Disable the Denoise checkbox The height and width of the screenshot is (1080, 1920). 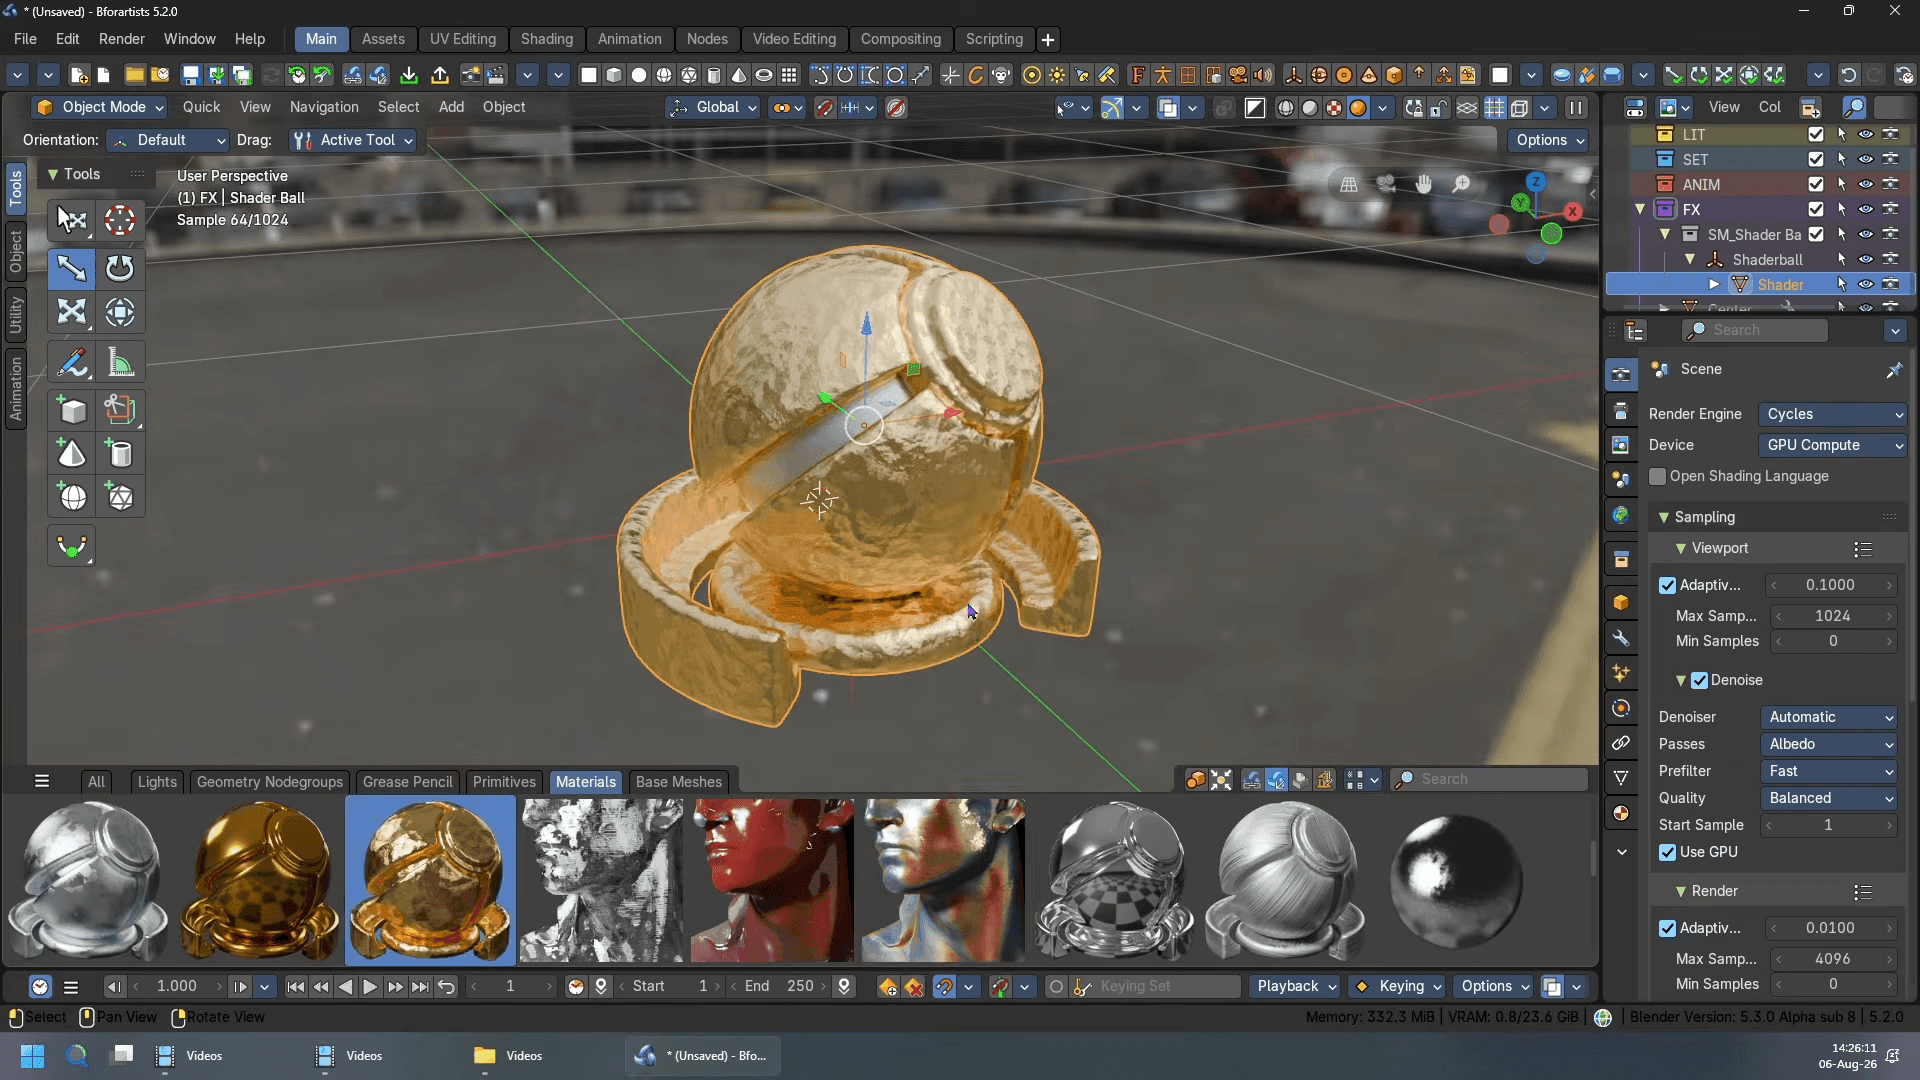click(1699, 681)
